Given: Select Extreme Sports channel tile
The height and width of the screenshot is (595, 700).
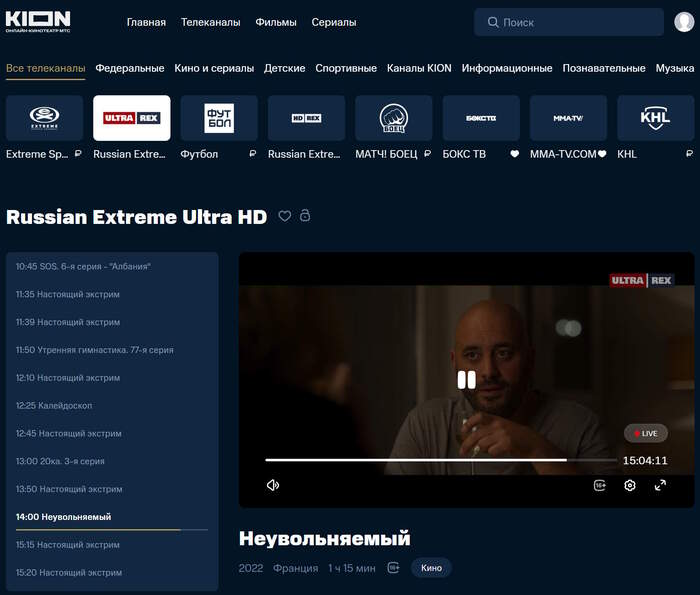Looking at the screenshot, I should point(45,118).
